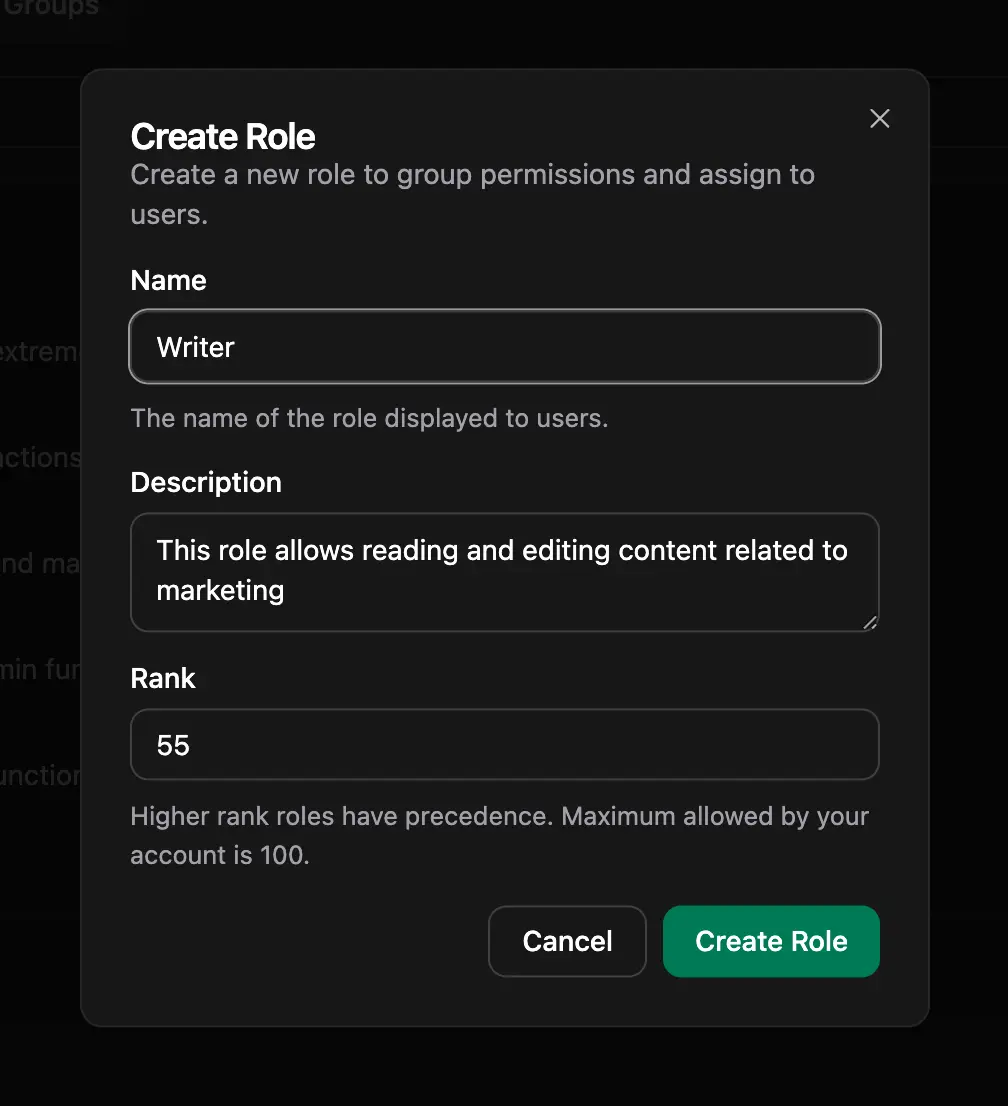This screenshot has width=1008, height=1106.
Task: Click the helper text under the Name field
Action: 369,418
